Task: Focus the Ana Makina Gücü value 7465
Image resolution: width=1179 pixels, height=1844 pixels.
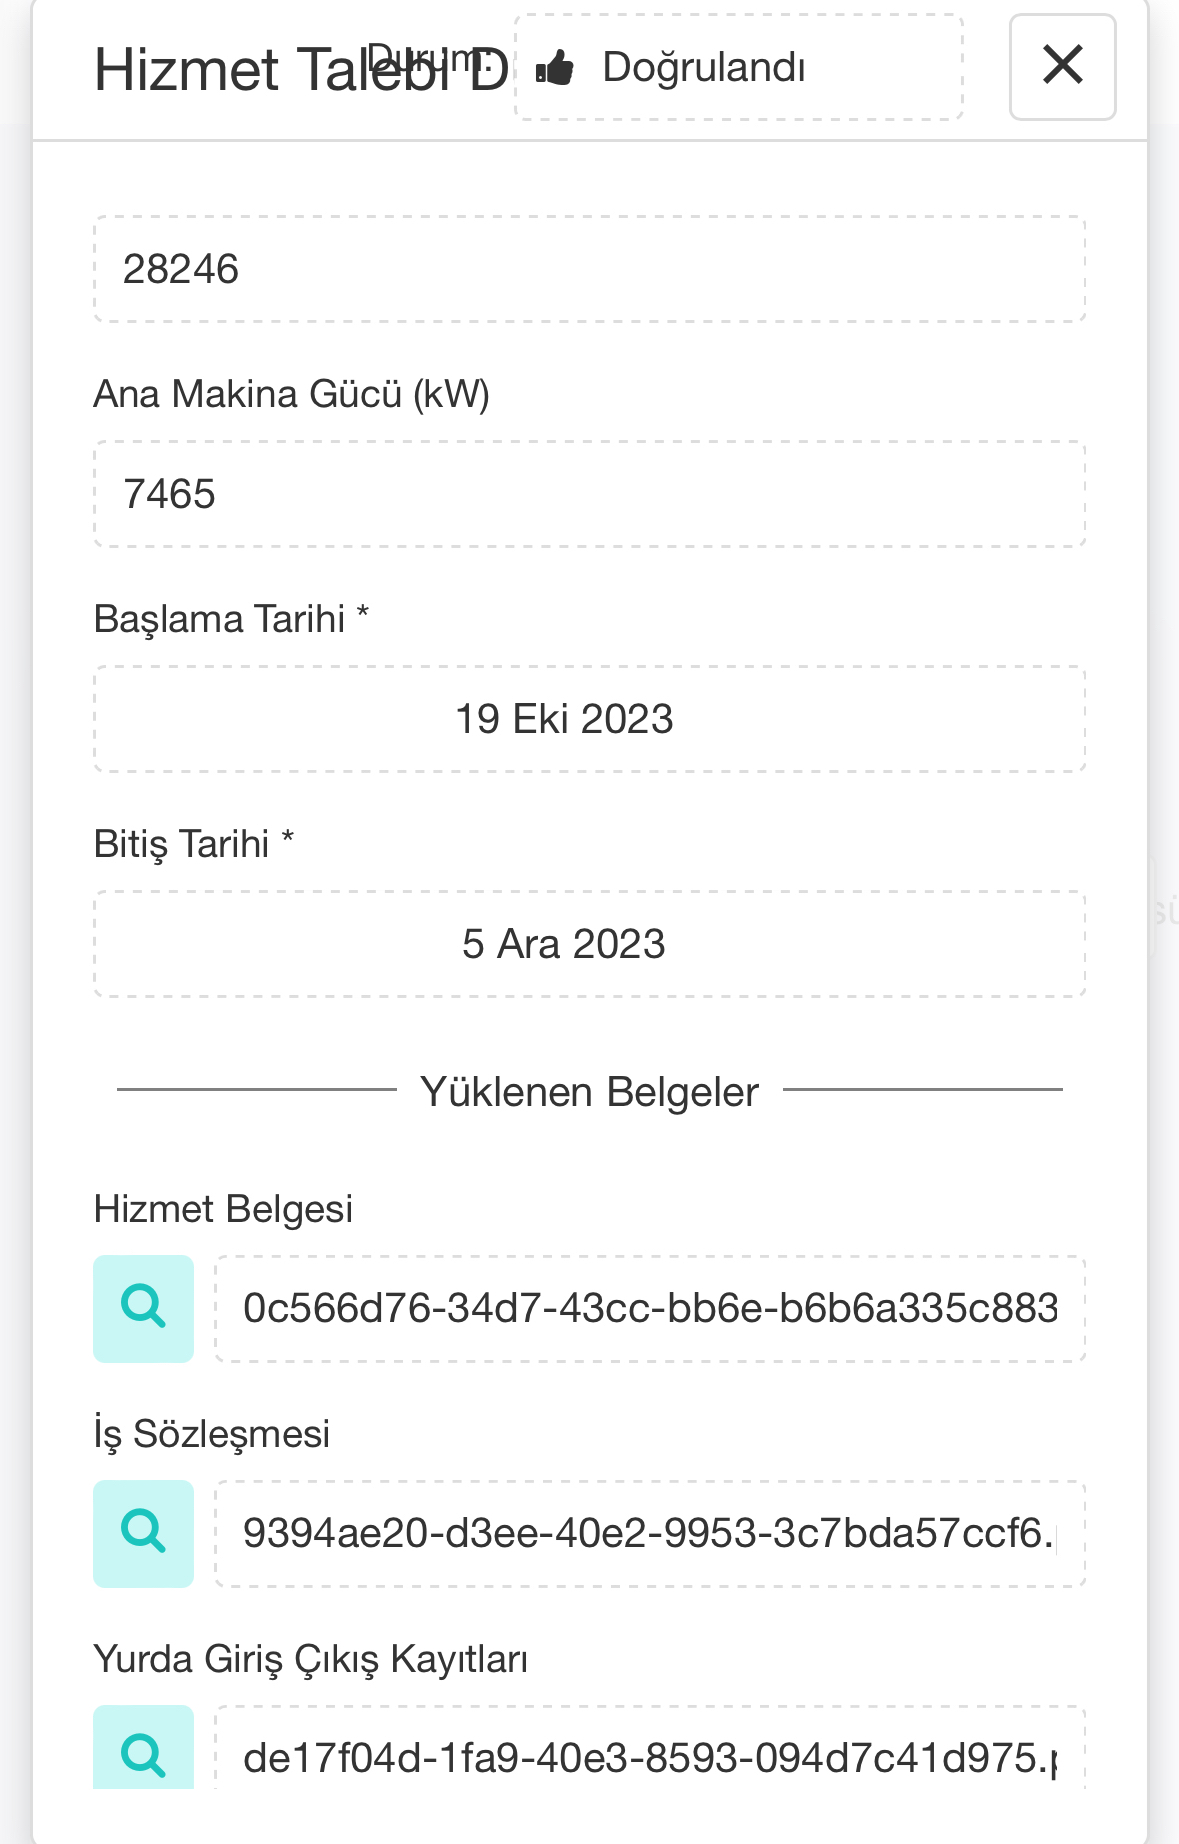Action: 590,494
